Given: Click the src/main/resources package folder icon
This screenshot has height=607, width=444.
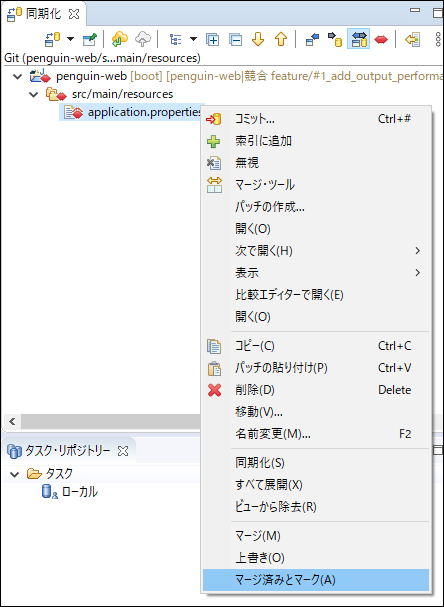Looking at the screenshot, I should 56,94.
